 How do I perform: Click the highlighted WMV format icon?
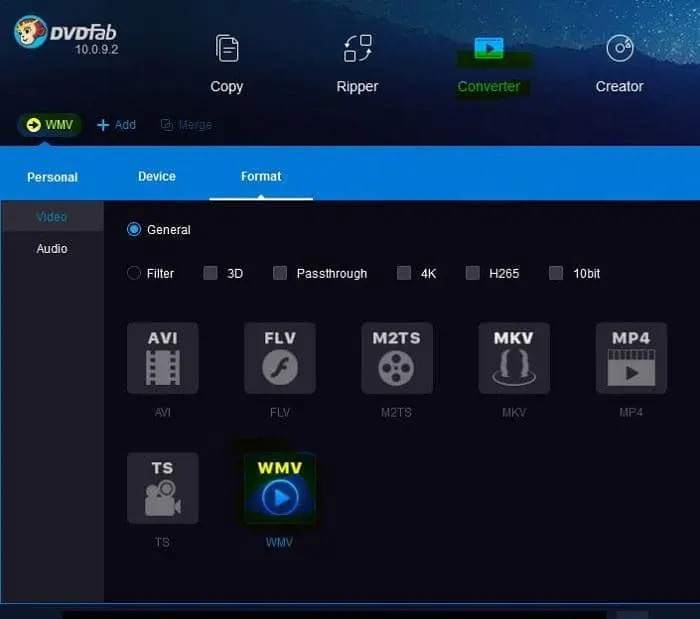(x=280, y=488)
